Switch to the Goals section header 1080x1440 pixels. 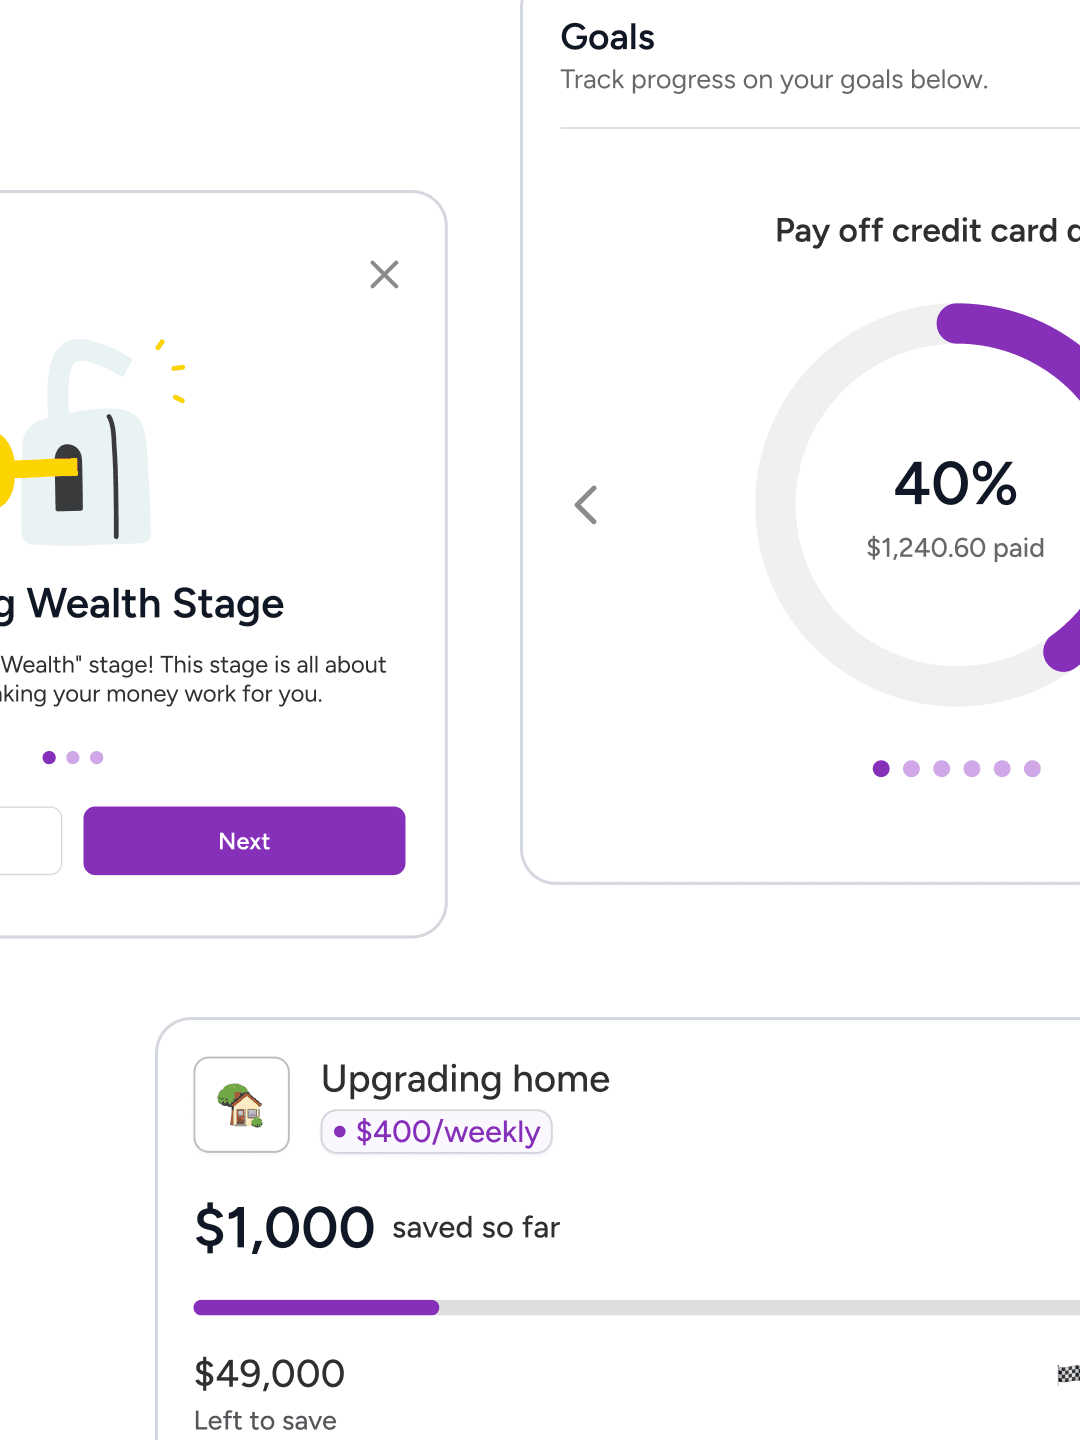608,37
